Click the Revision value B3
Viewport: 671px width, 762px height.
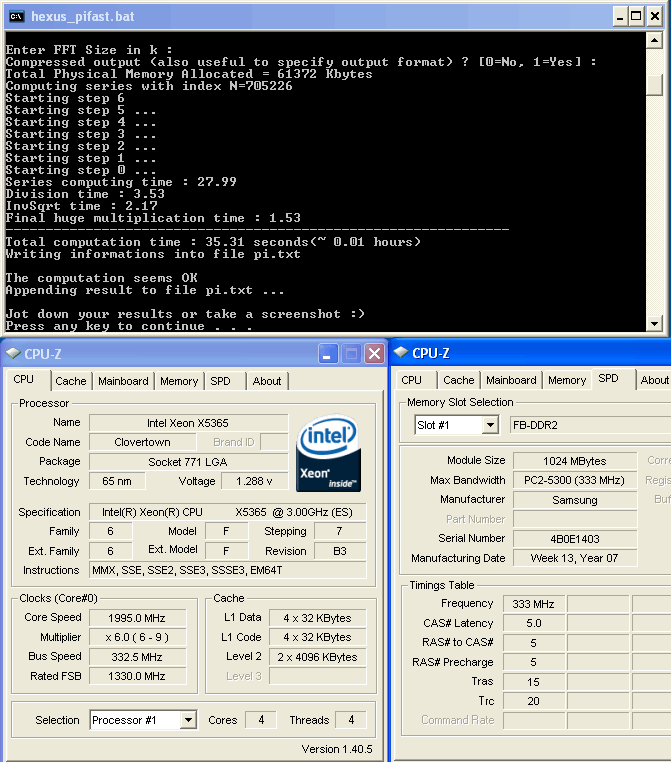tap(340, 551)
